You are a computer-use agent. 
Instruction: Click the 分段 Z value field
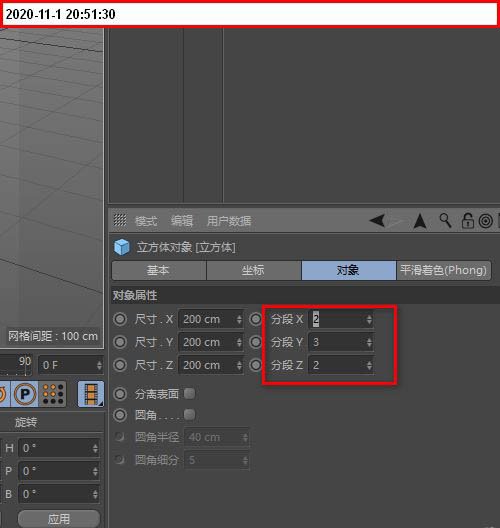(x=341, y=365)
